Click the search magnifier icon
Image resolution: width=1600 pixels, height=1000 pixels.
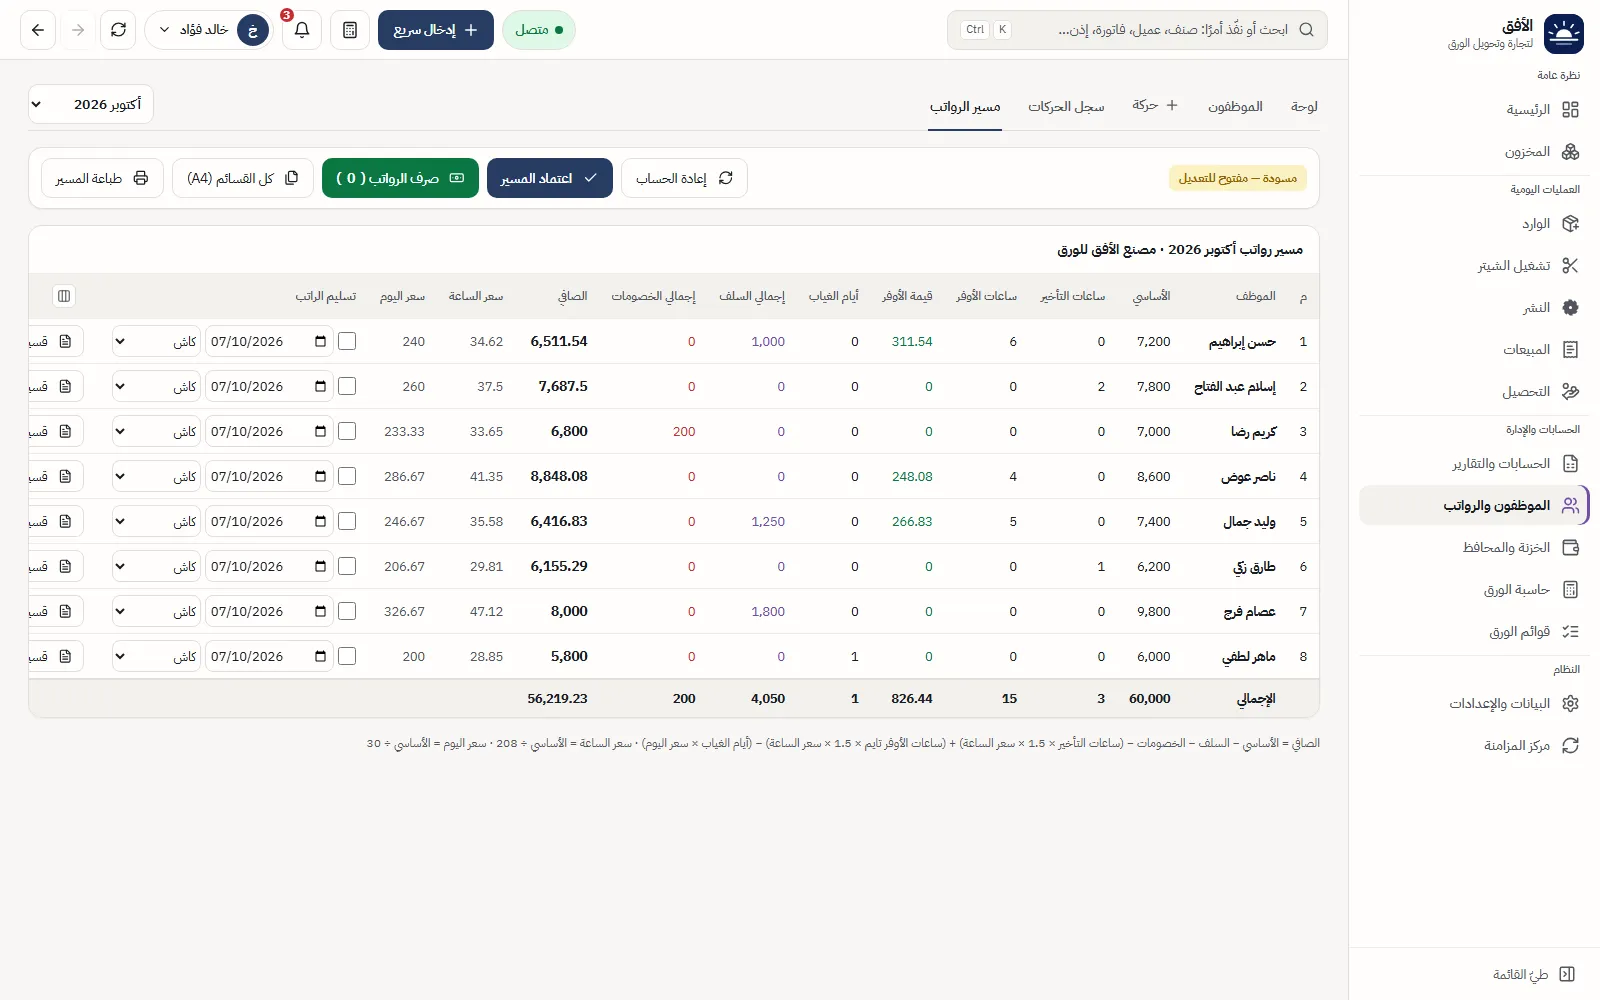tap(1306, 30)
